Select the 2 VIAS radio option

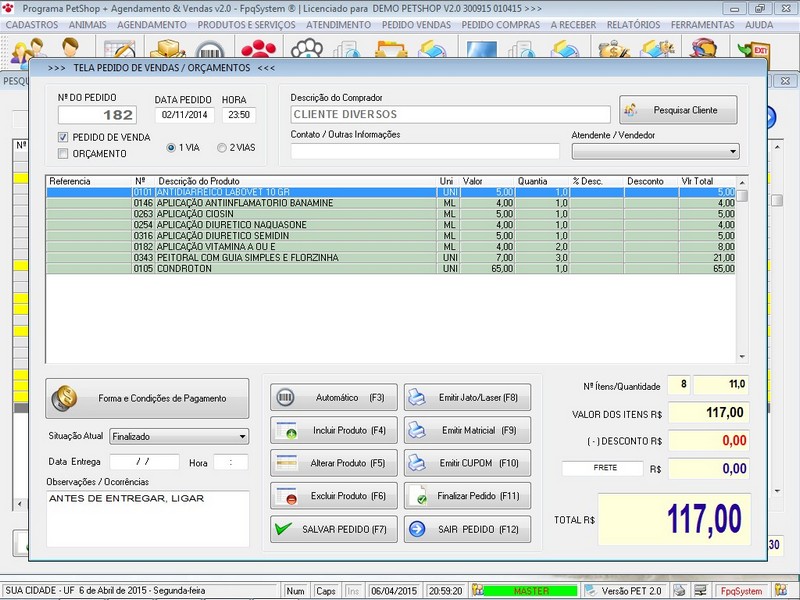tap(221, 147)
